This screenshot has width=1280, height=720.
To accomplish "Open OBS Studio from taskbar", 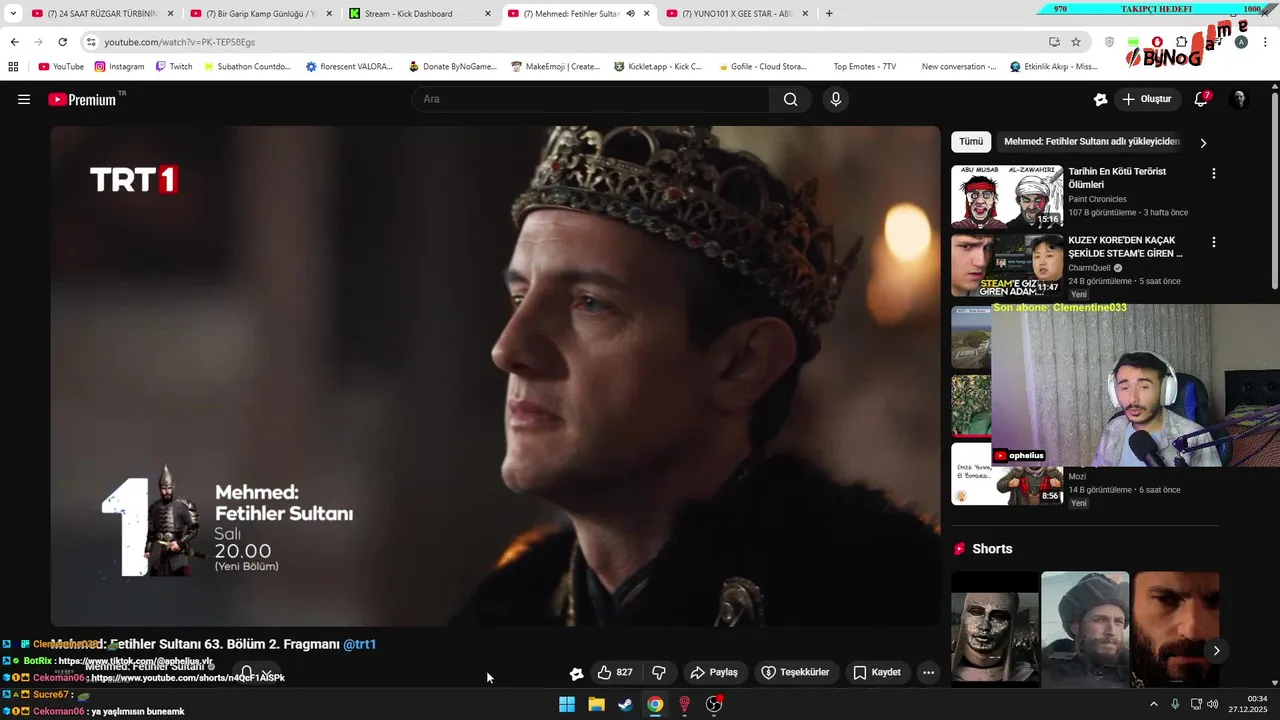I will point(714,704).
